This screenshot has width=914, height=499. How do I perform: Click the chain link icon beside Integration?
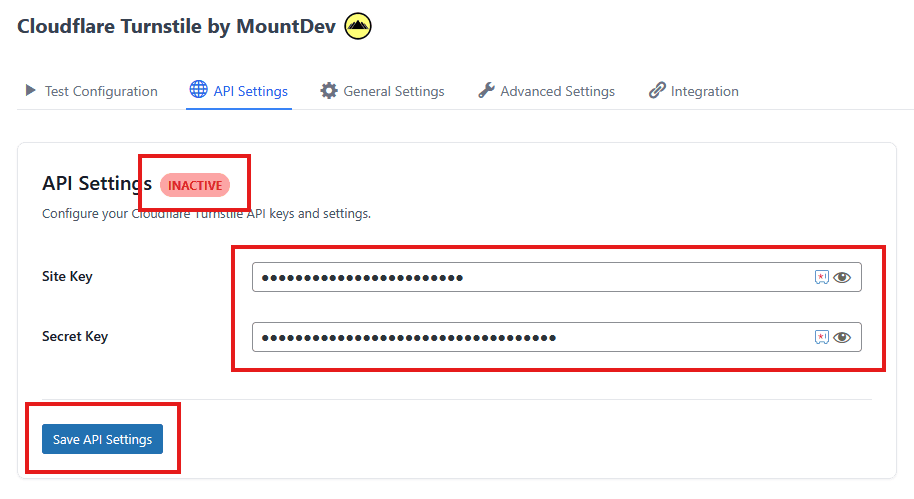[657, 90]
